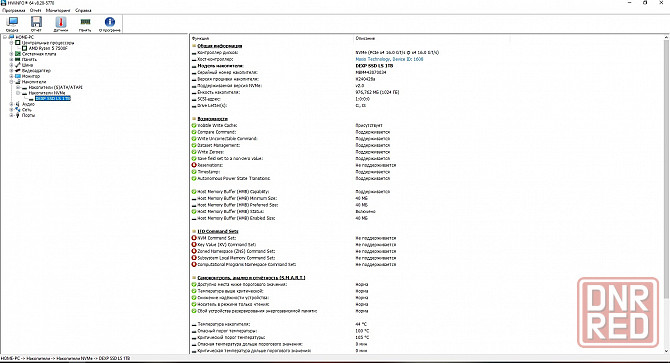Click the SCSI-адрес row label

[209, 99]
